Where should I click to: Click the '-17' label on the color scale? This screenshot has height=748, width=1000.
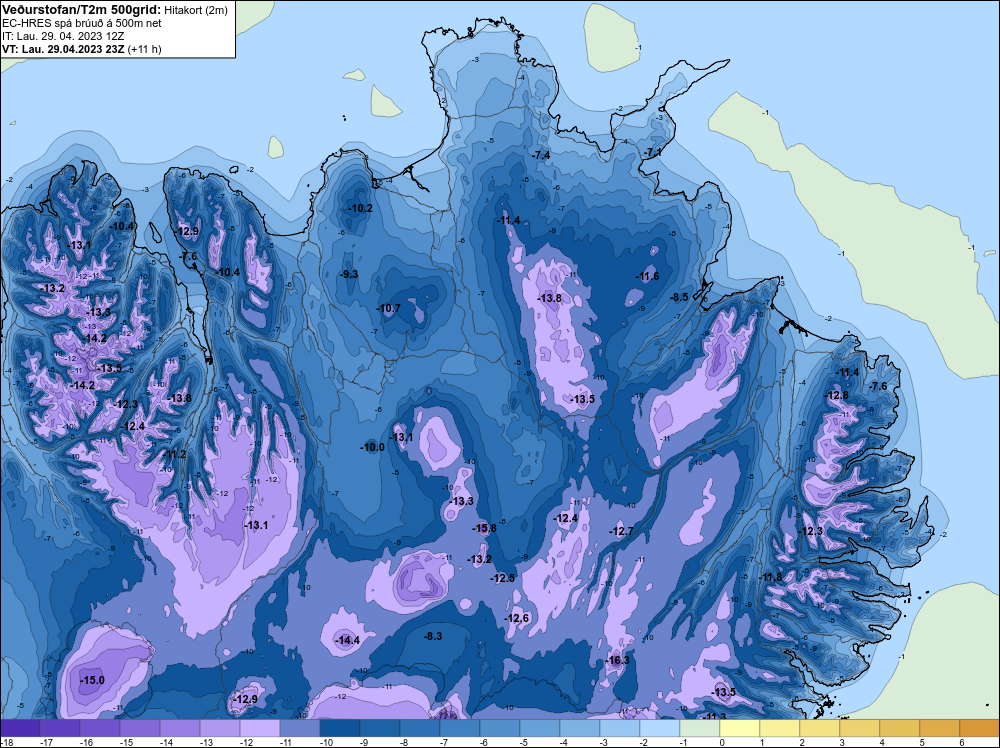tap(46, 742)
